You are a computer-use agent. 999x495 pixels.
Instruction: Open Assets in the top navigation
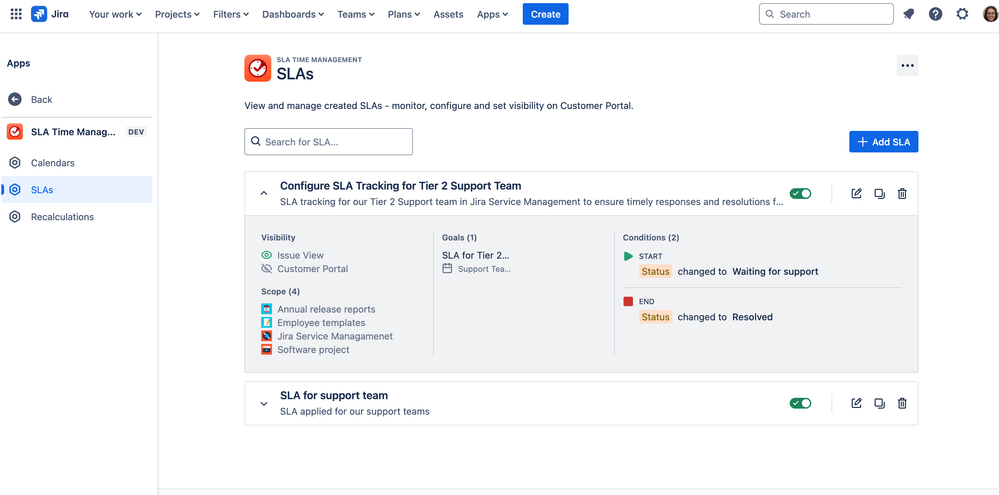(x=449, y=14)
